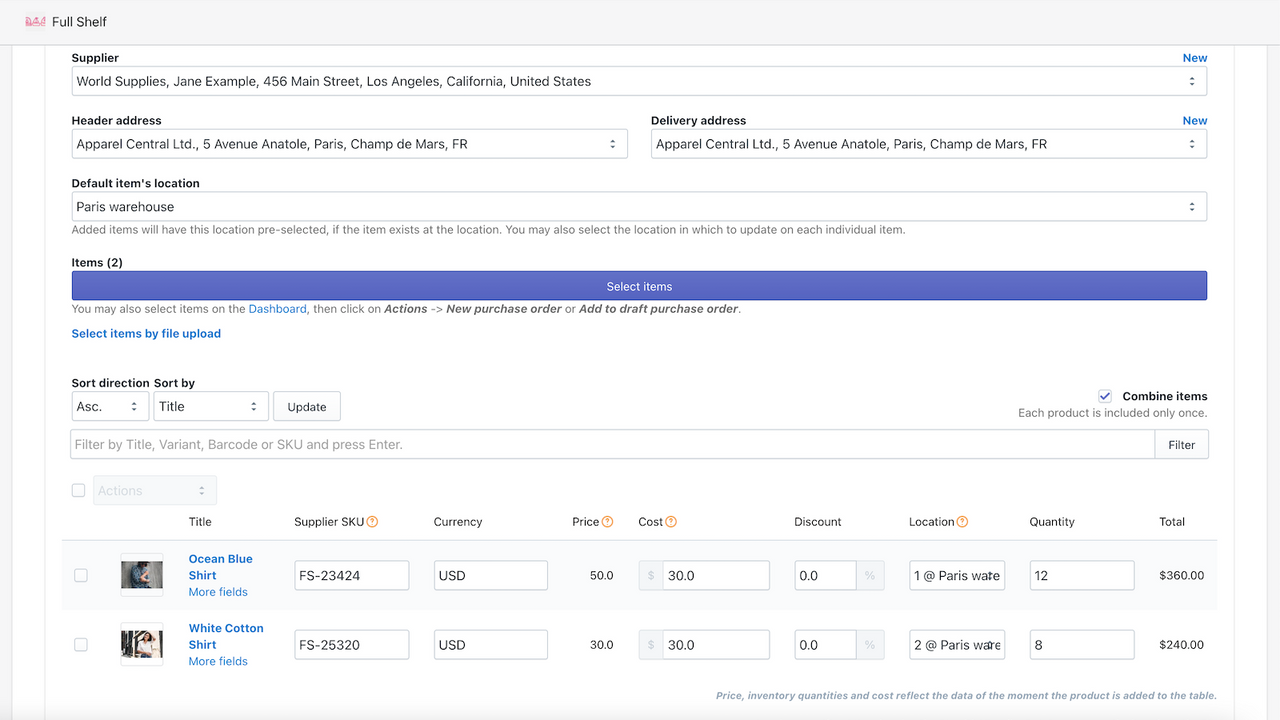The height and width of the screenshot is (720, 1280).
Task: Click the Currency column header
Action: point(458,522)
